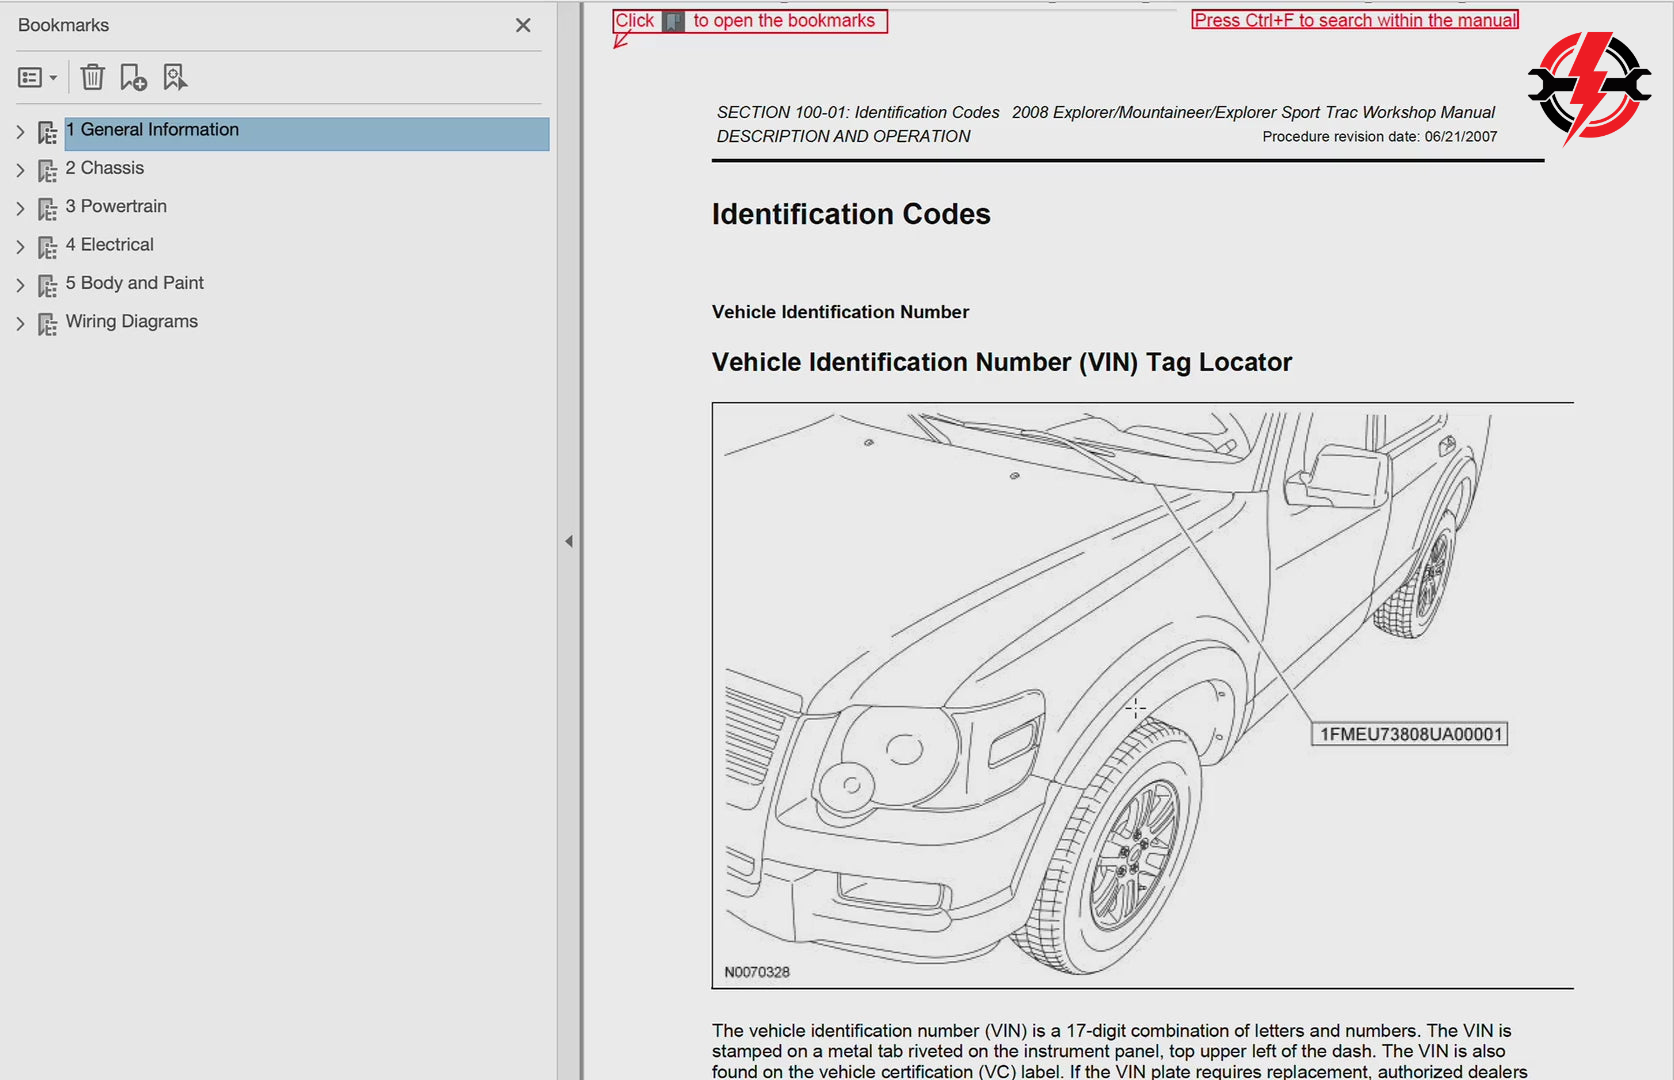Click the find current bookmark icon
Screen dimensions: 1674x1080
coord(175,77)
